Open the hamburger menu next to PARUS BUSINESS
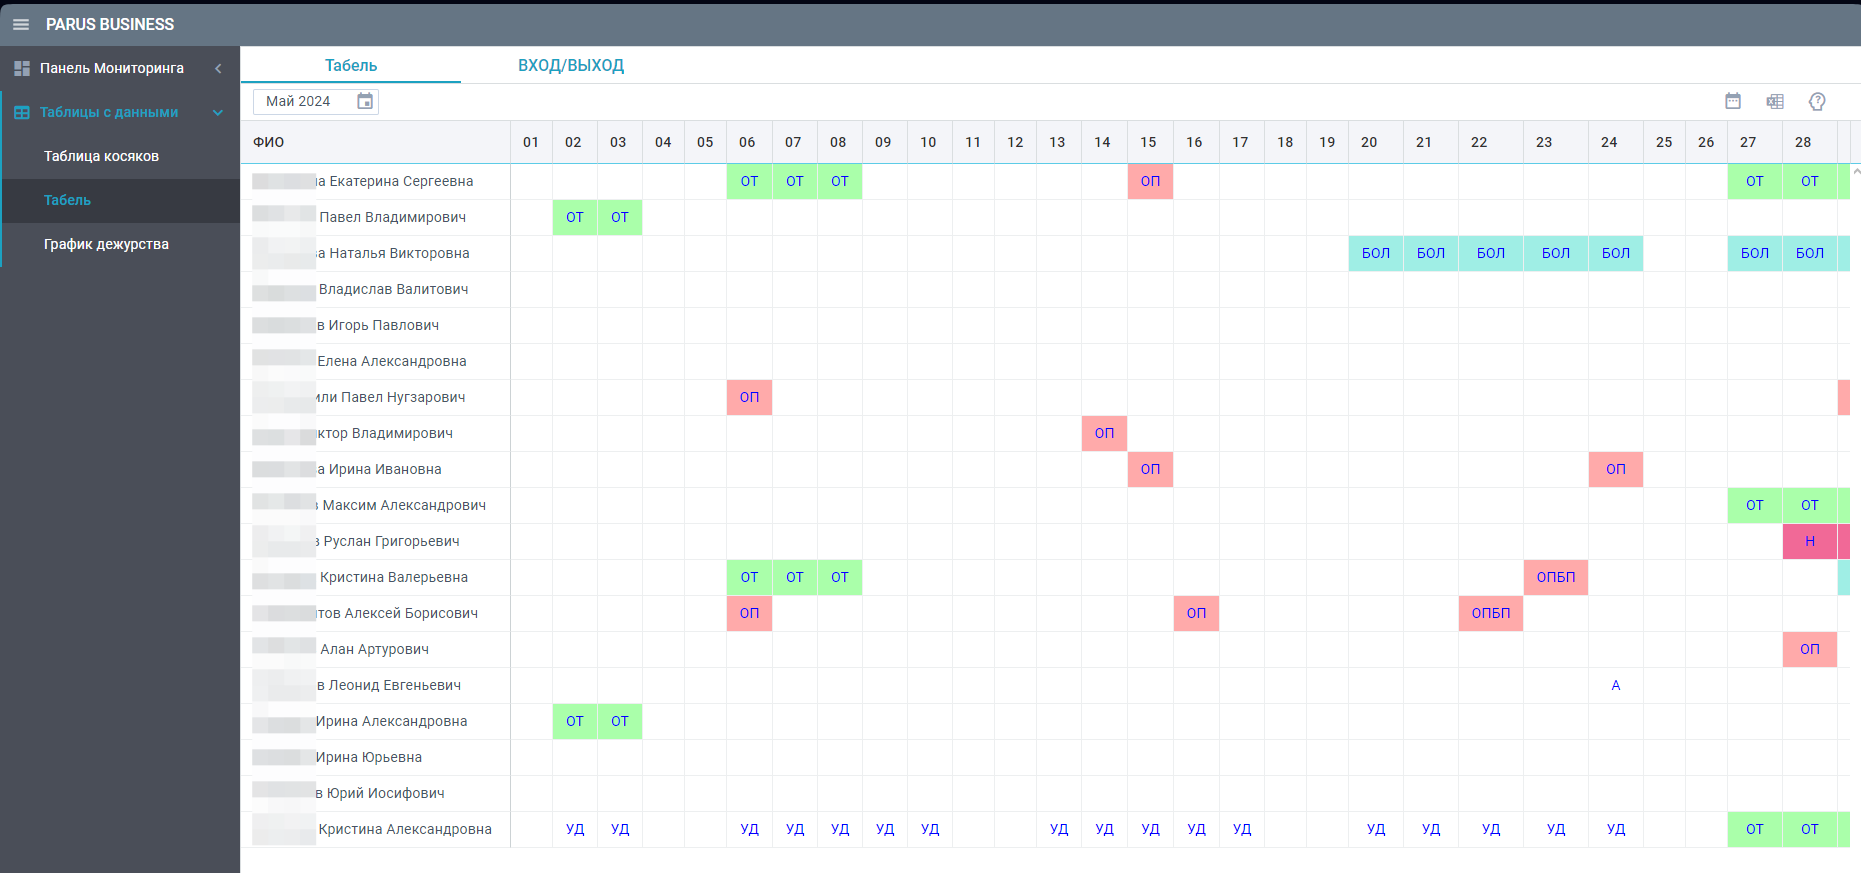The height and width of the screenshot is (873, 1861). (20, 24)
